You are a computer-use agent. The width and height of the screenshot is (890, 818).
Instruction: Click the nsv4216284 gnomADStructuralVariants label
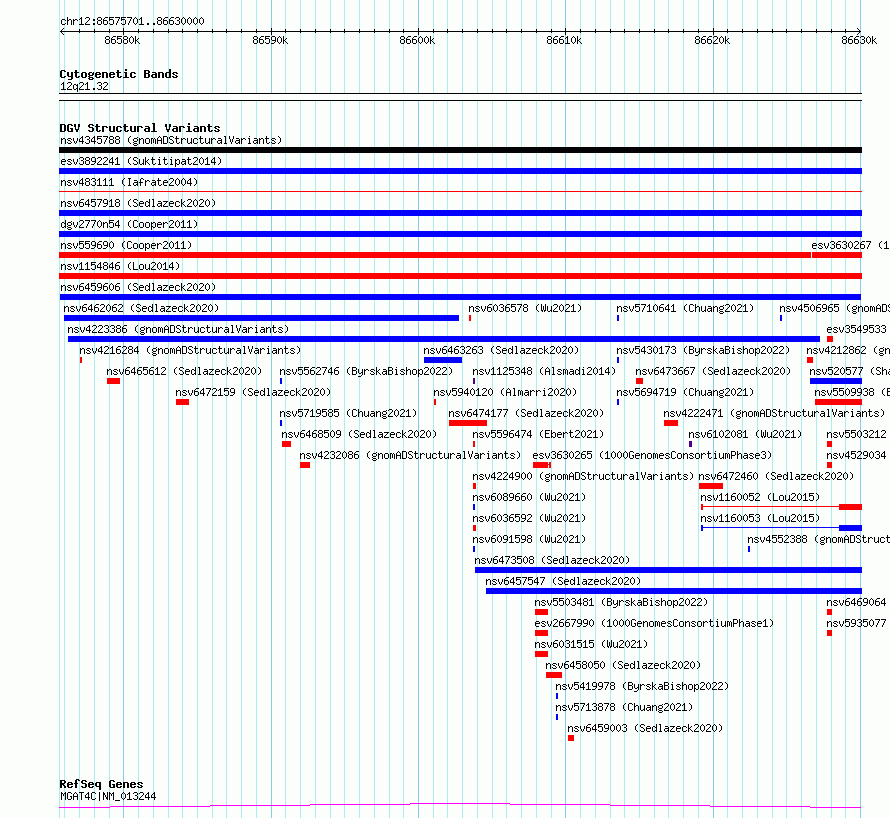[x=190, y=350]
